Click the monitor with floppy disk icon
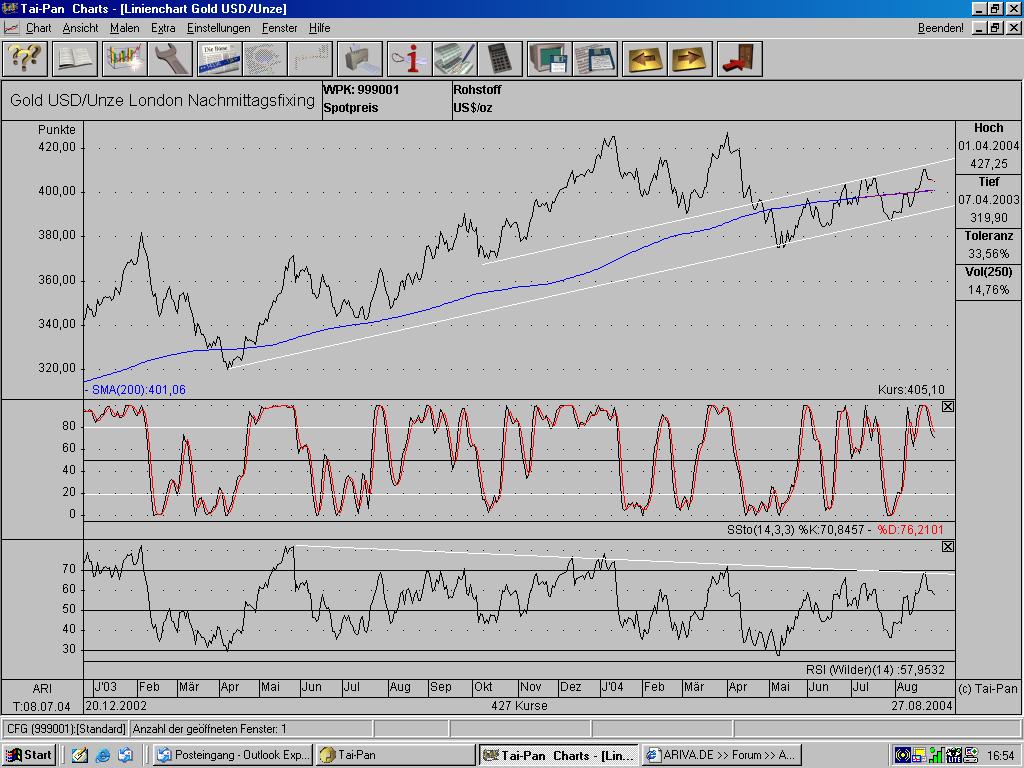The height and width of the screenshot is (768, 1024). (549, 59)
